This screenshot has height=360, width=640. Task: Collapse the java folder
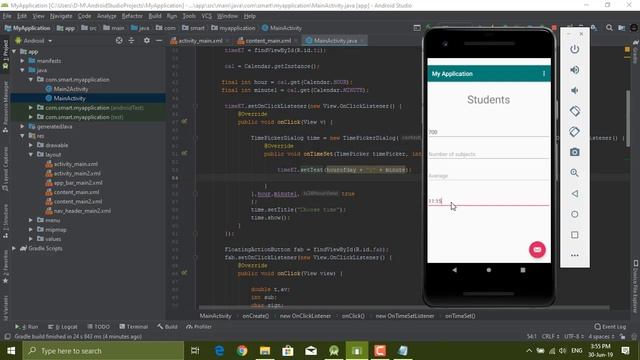click(23, 70)
